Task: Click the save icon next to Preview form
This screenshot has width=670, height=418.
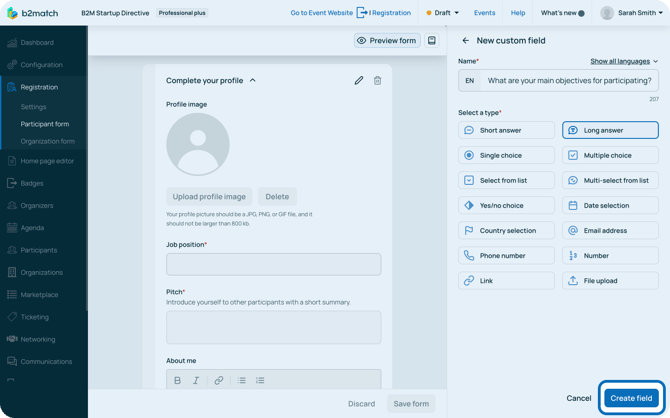Action: click(x=432, y=41)
